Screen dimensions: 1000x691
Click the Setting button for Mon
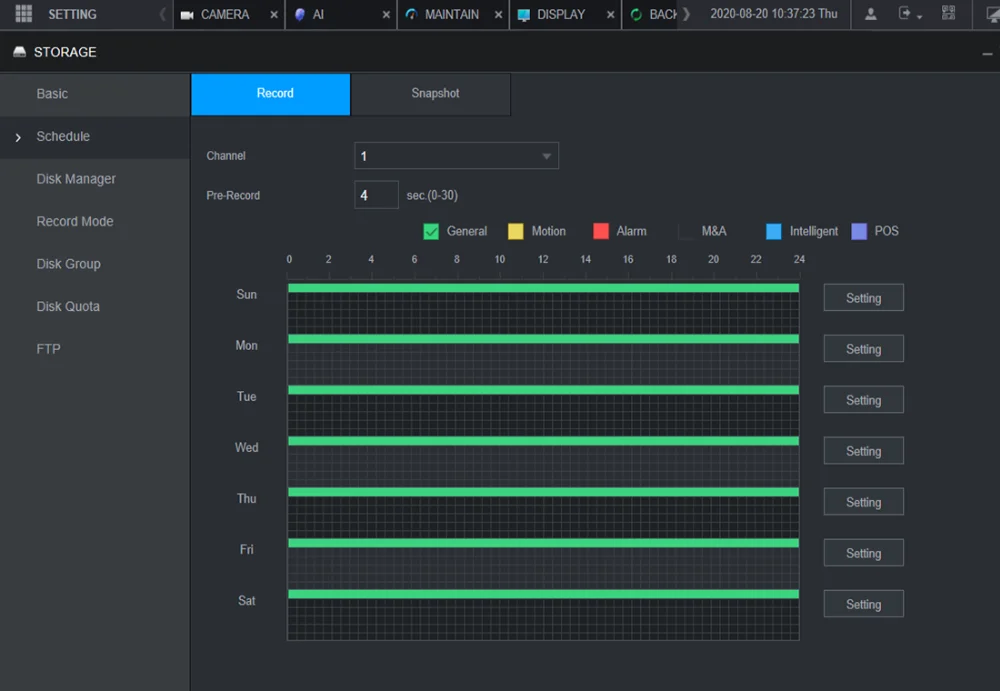coord(864,349)
